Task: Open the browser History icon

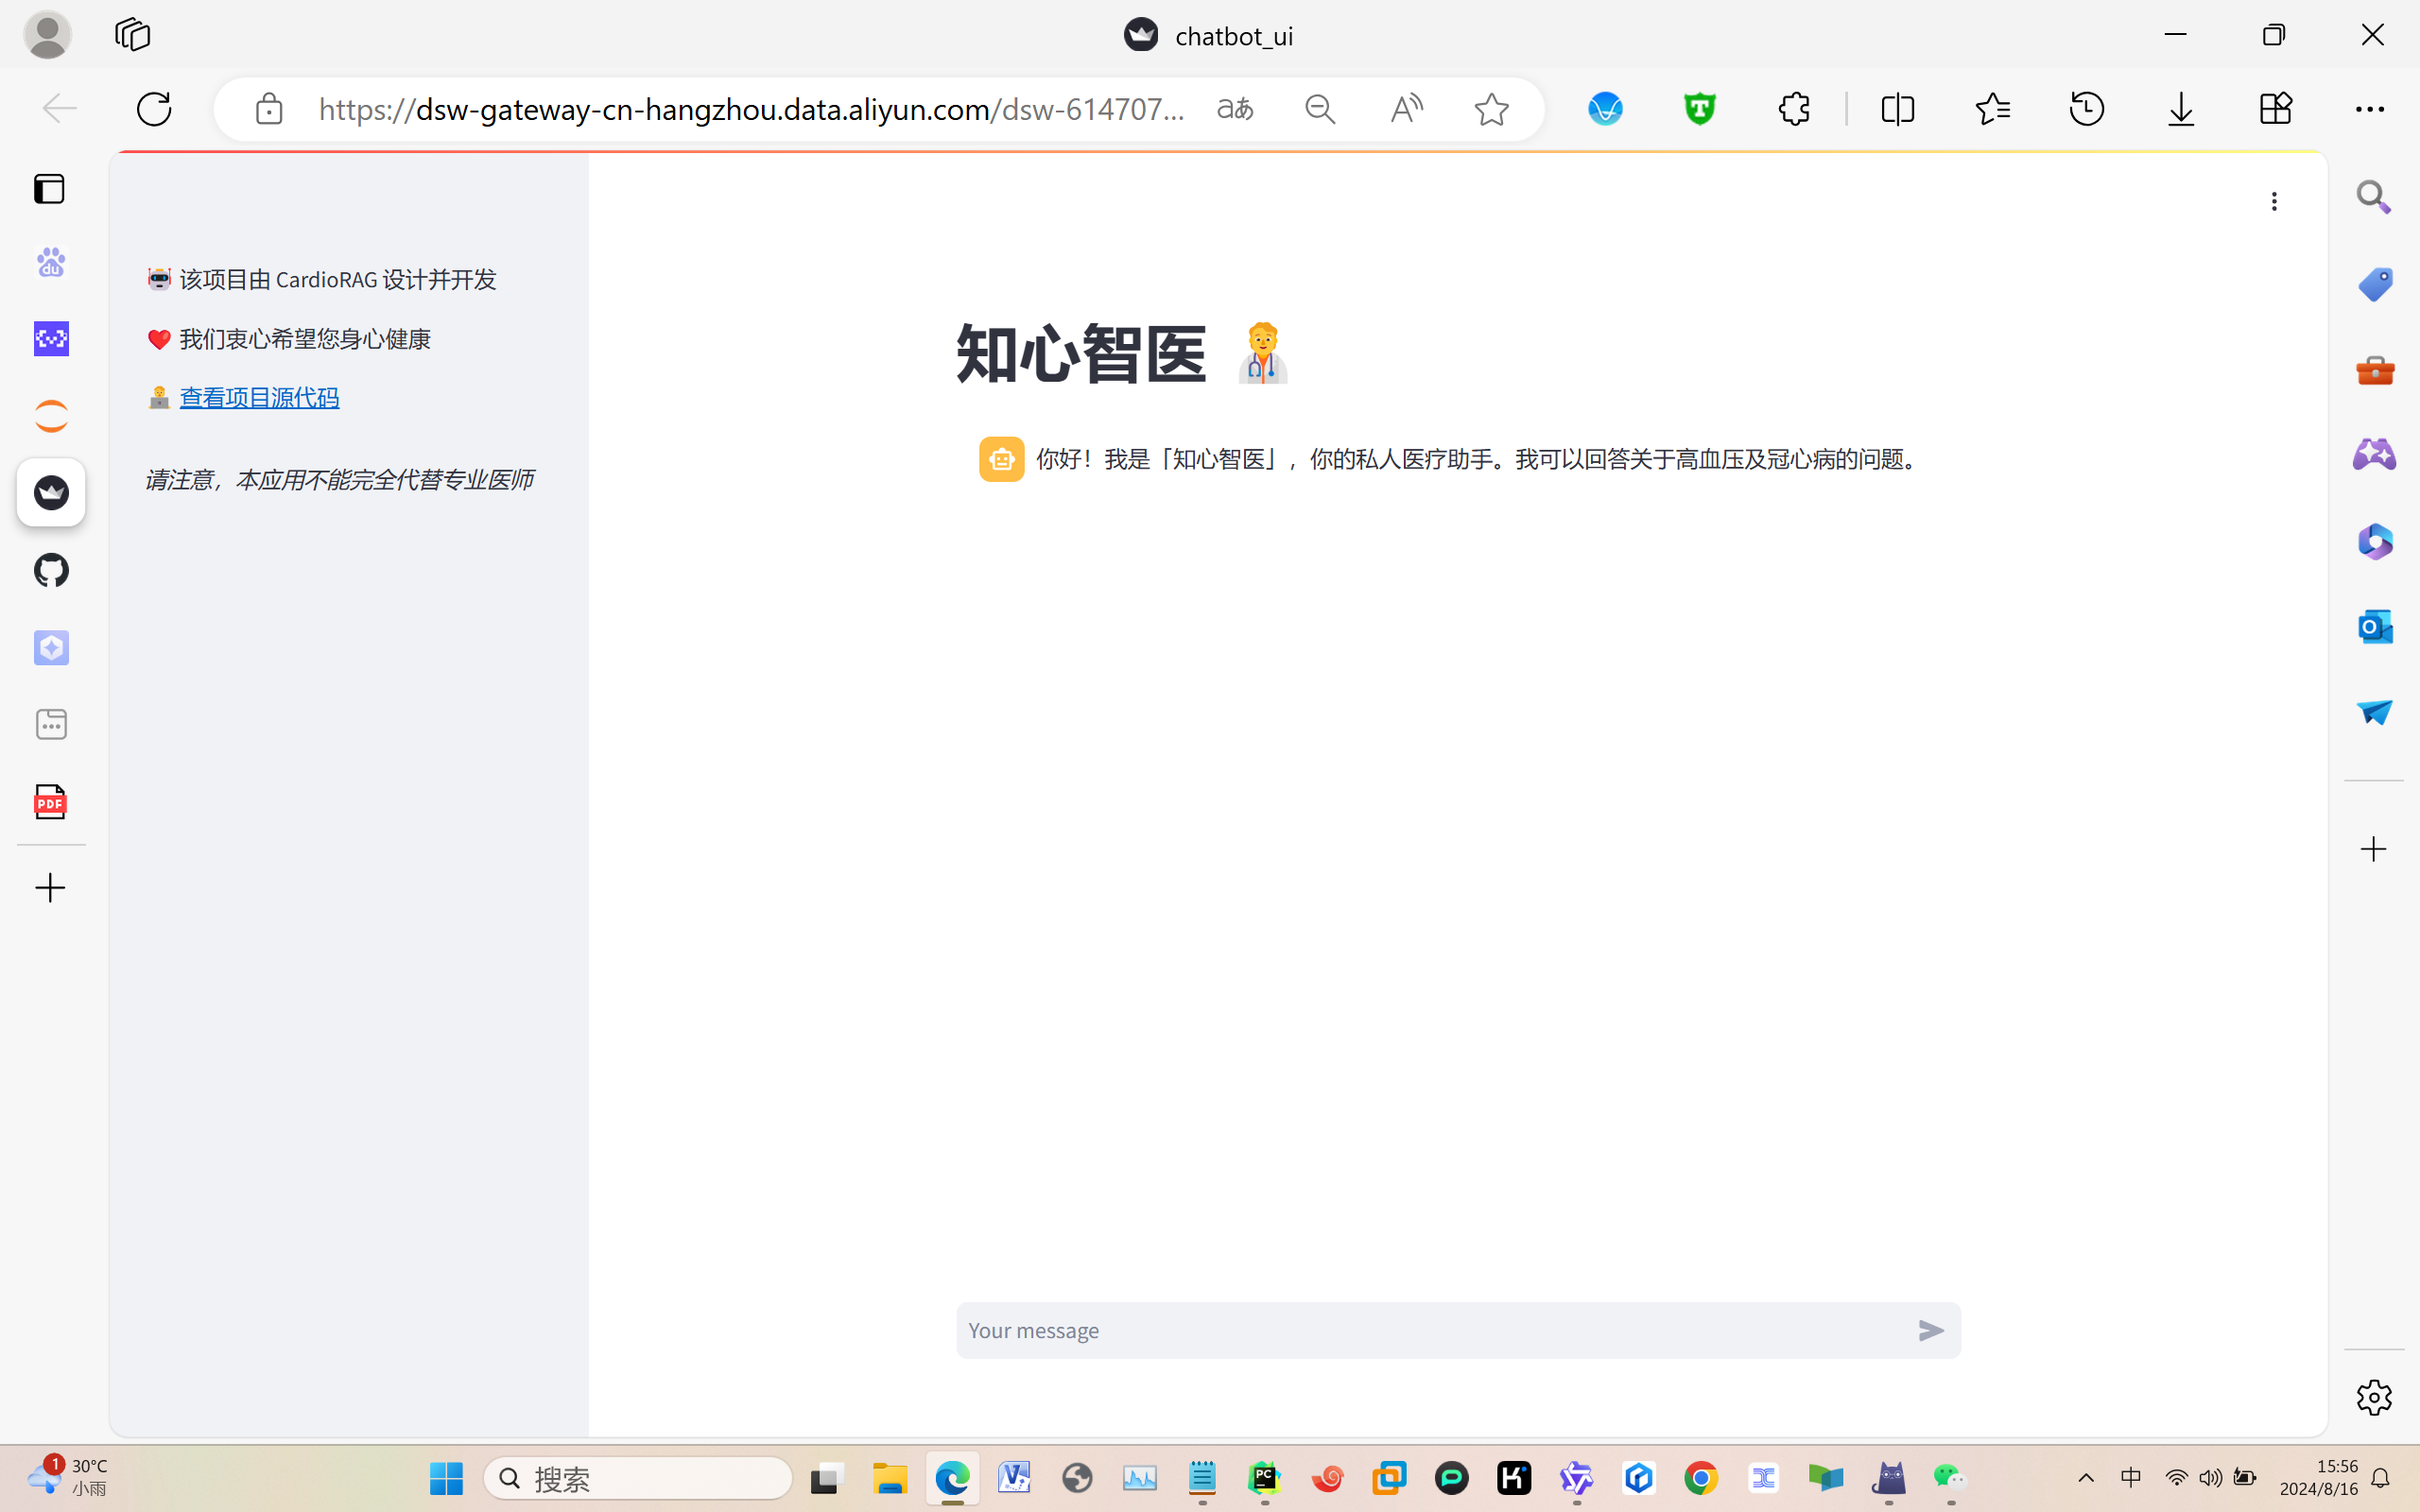Action: pyautogui.click(x=2086, y=108)
